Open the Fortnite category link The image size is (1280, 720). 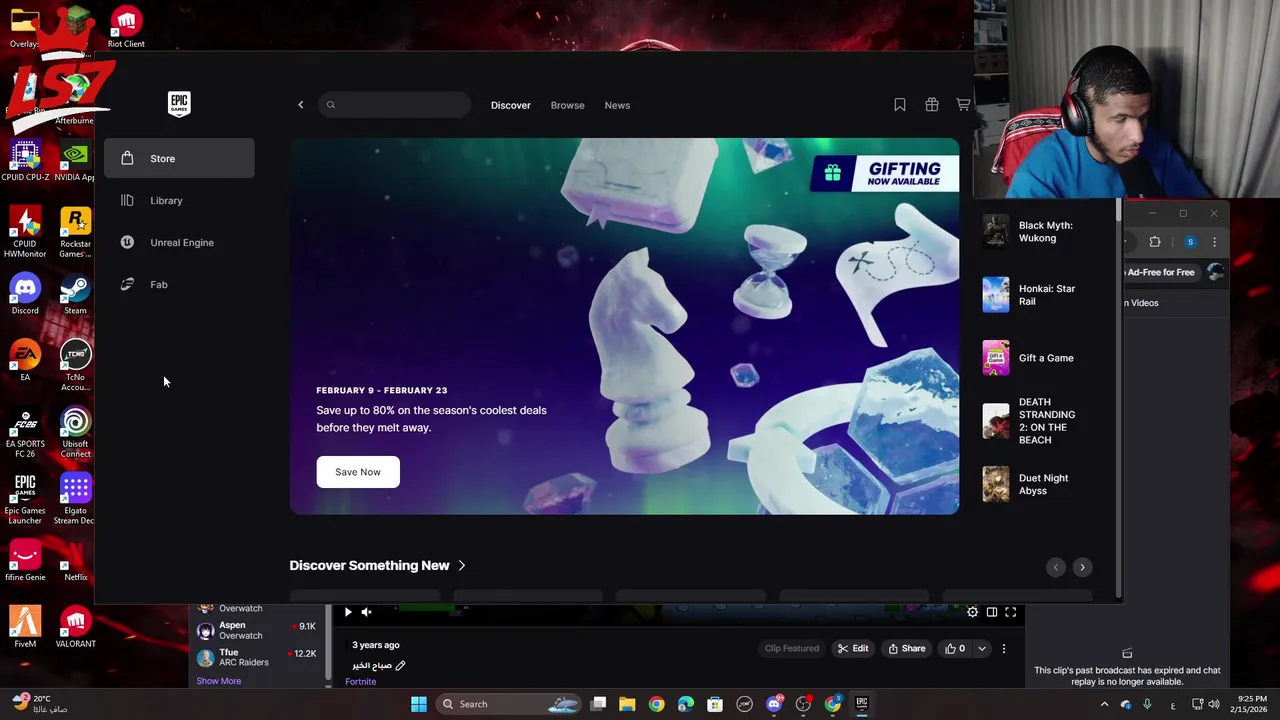point(360,682)
